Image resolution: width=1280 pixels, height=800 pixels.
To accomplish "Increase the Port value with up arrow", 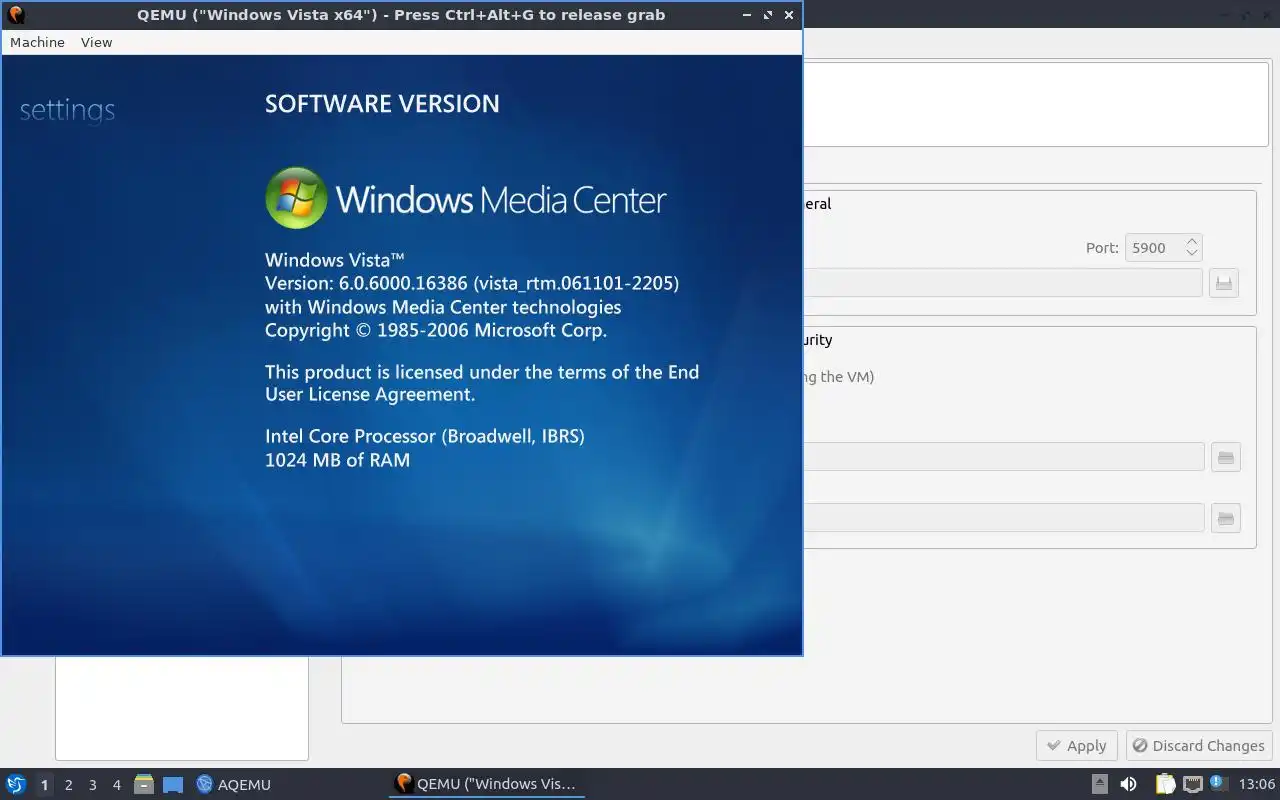I will (x=1191, y=241).
